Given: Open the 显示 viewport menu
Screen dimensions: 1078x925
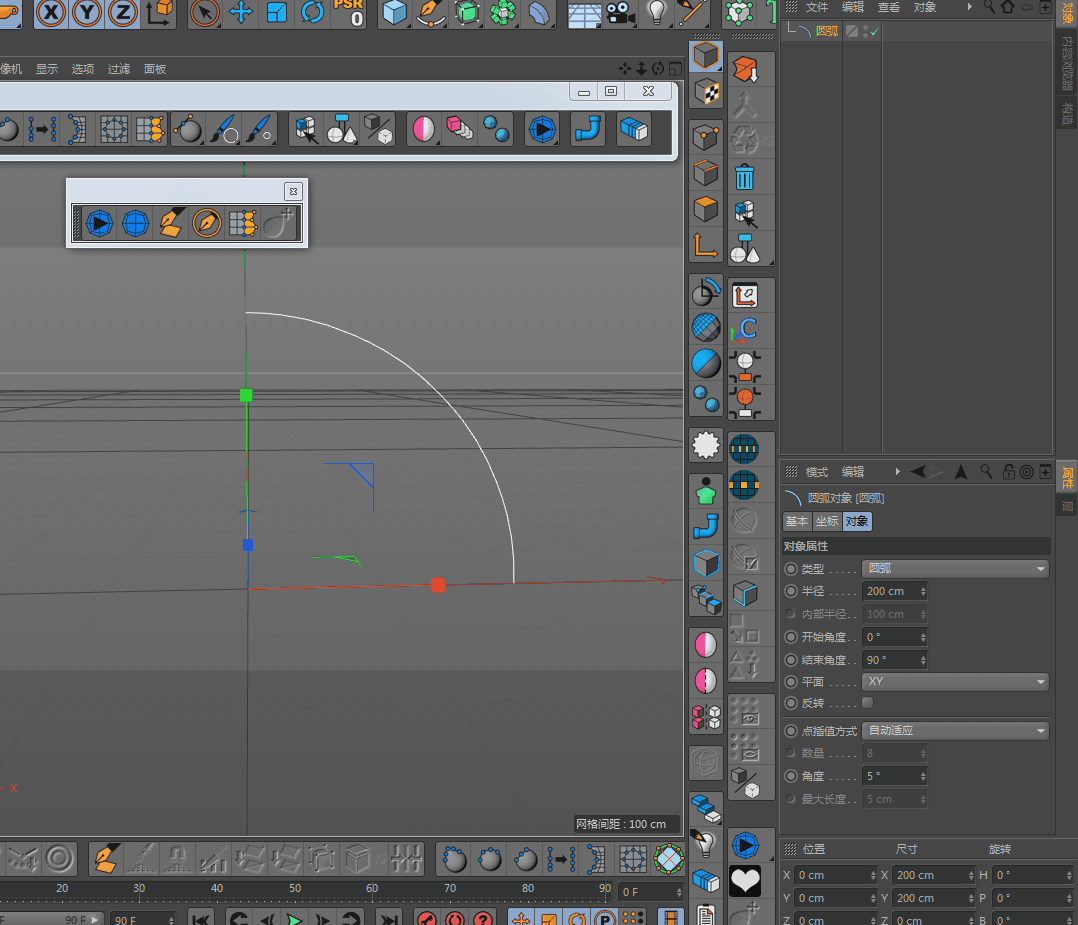Looking at the screenshot, I should click(x=47, y=69).
